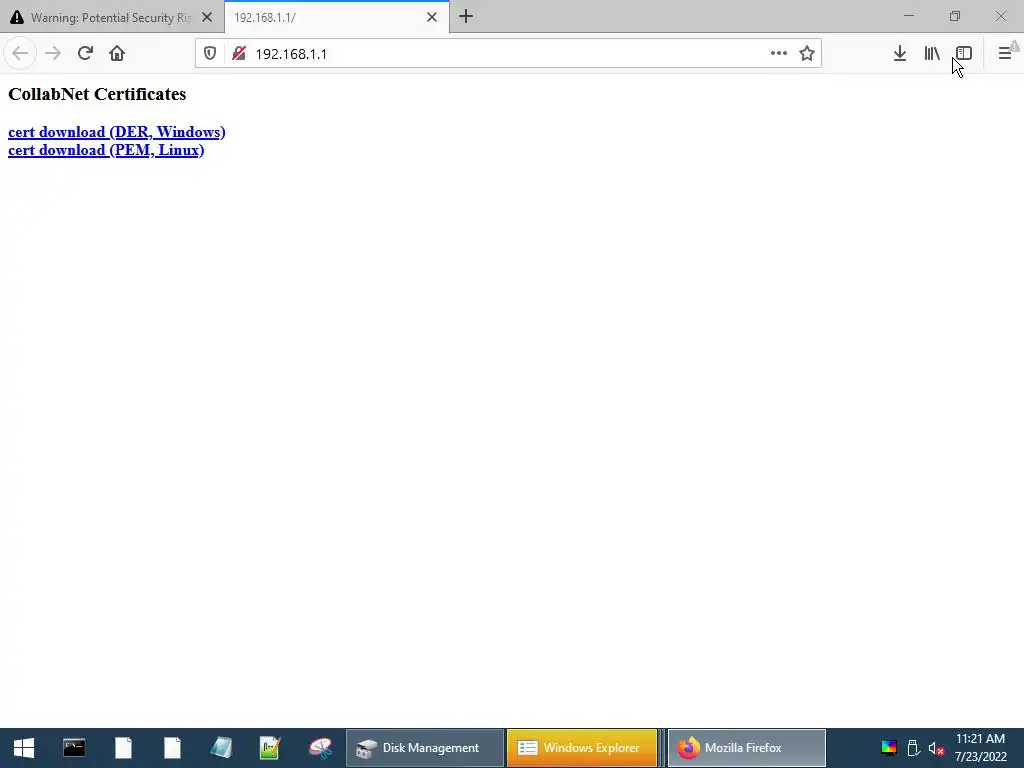Switch to Windows Explorer in taskbar
1024x768 pixels.
pyautogui.click(x=582, y=748)
